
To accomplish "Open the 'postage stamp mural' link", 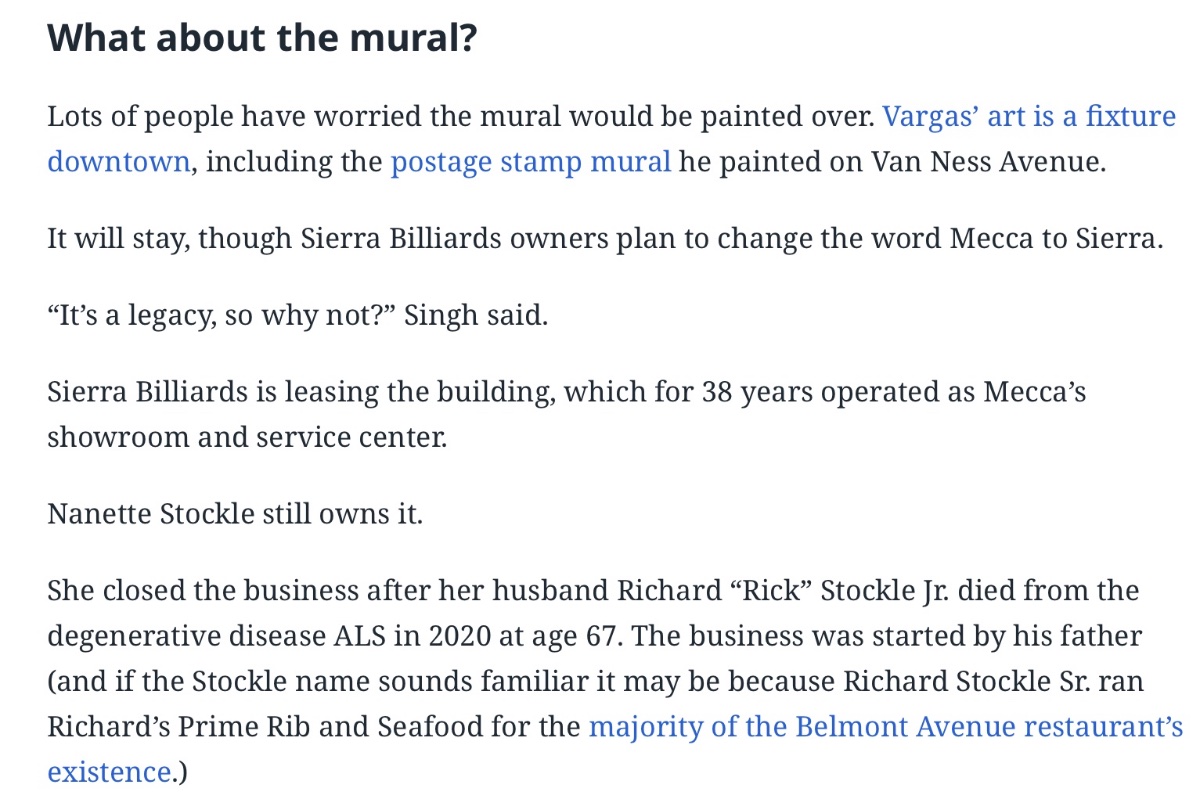I will [x=530, y=161].
